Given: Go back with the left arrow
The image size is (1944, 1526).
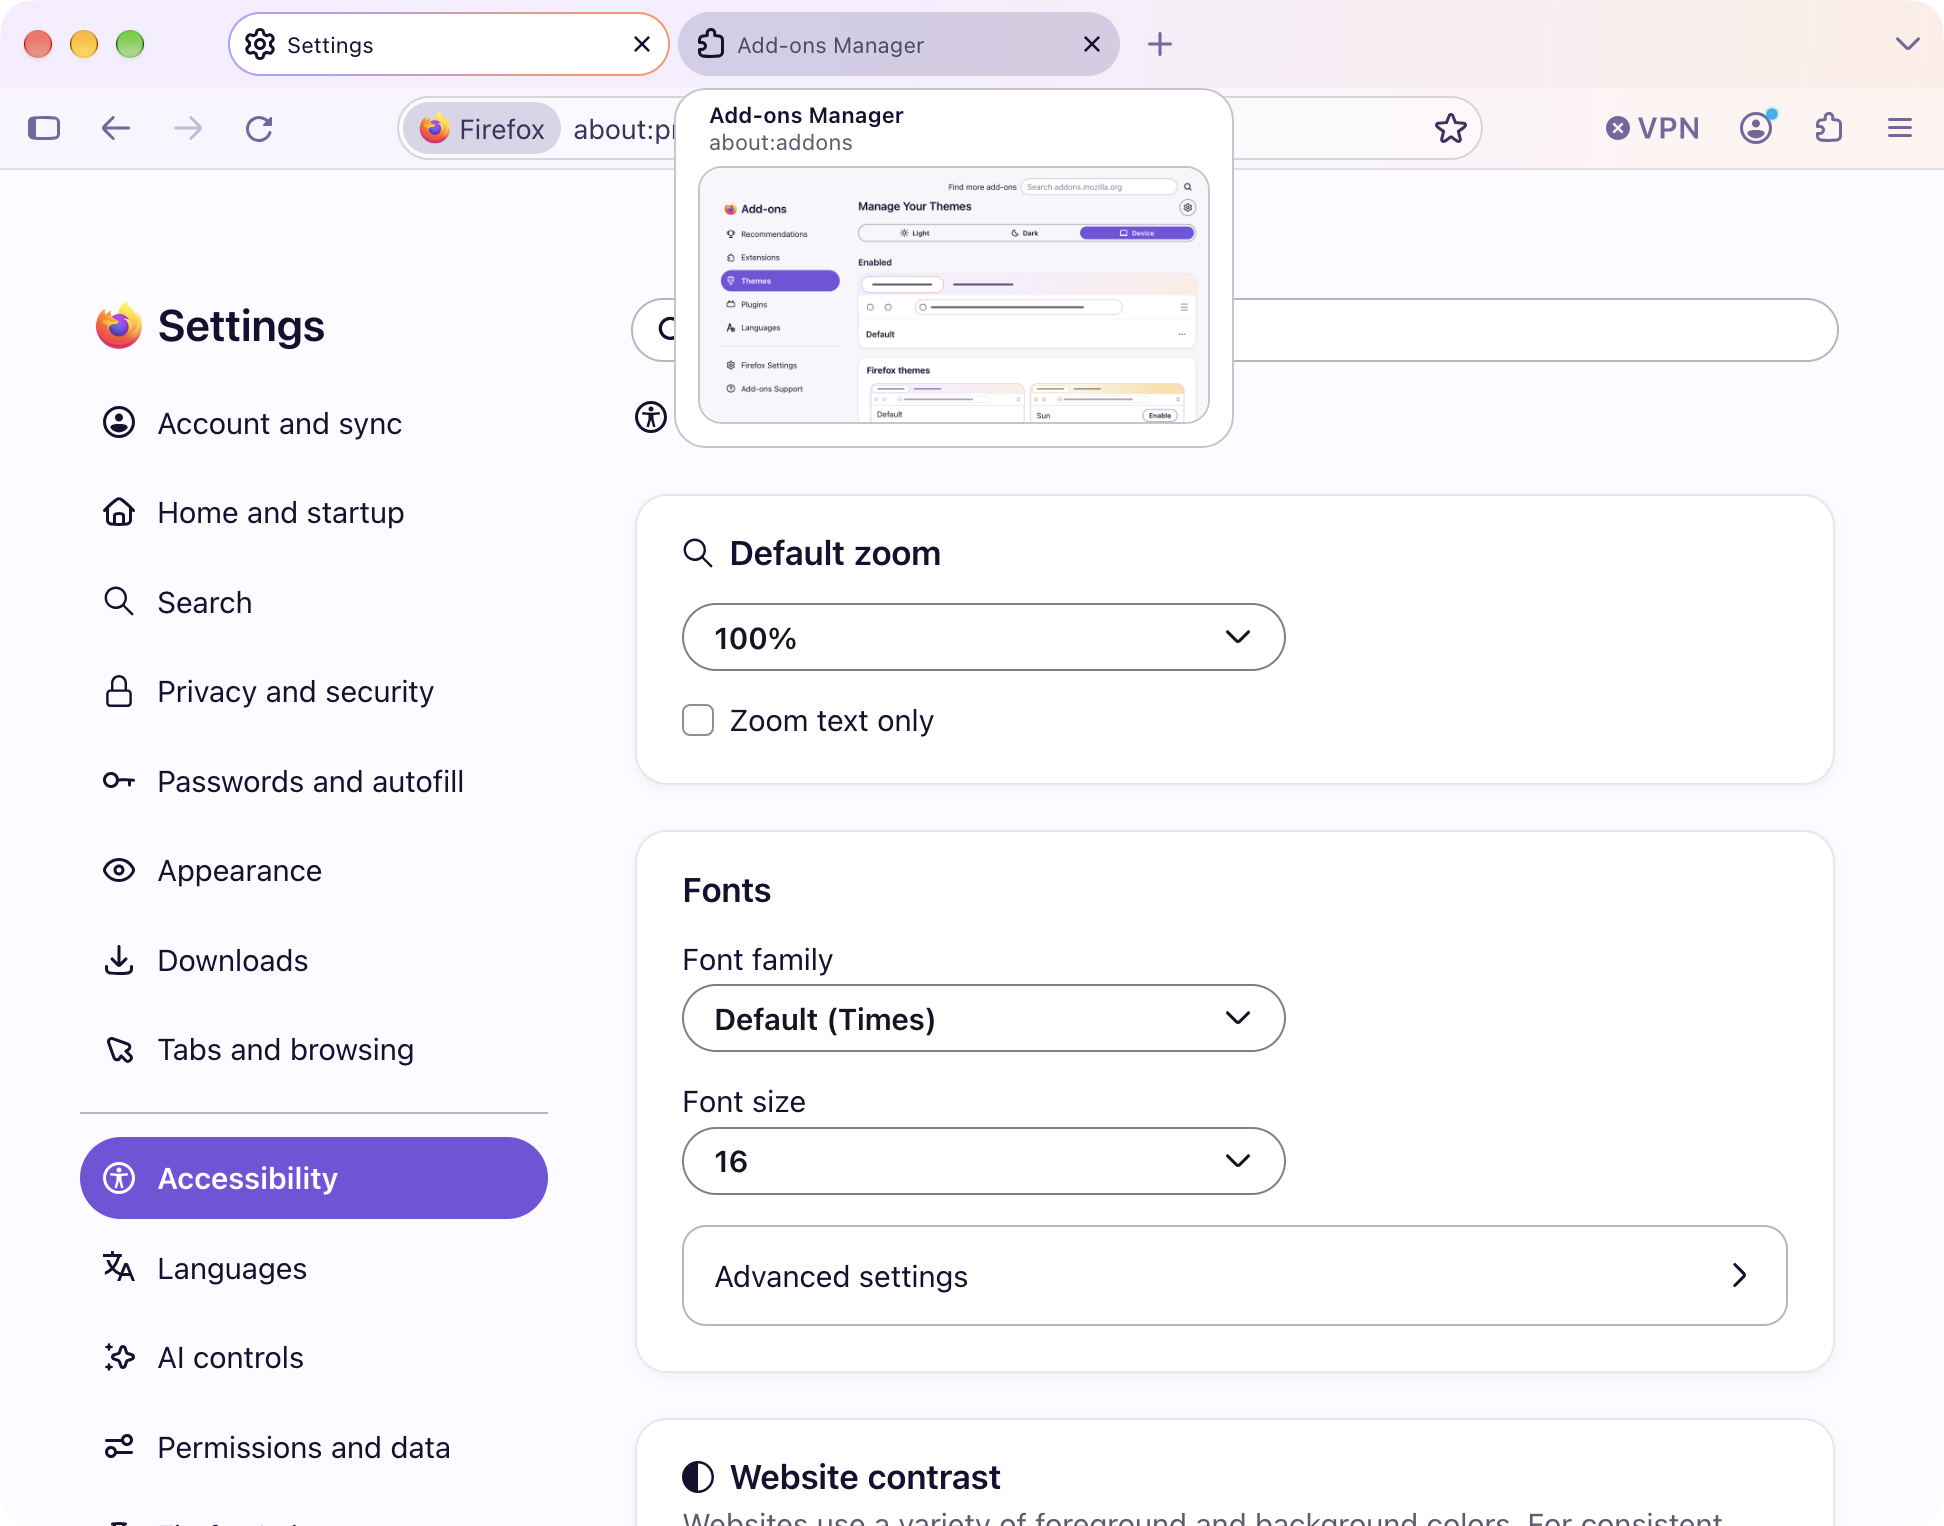Looking at the screenshot, I should (116, 128).
